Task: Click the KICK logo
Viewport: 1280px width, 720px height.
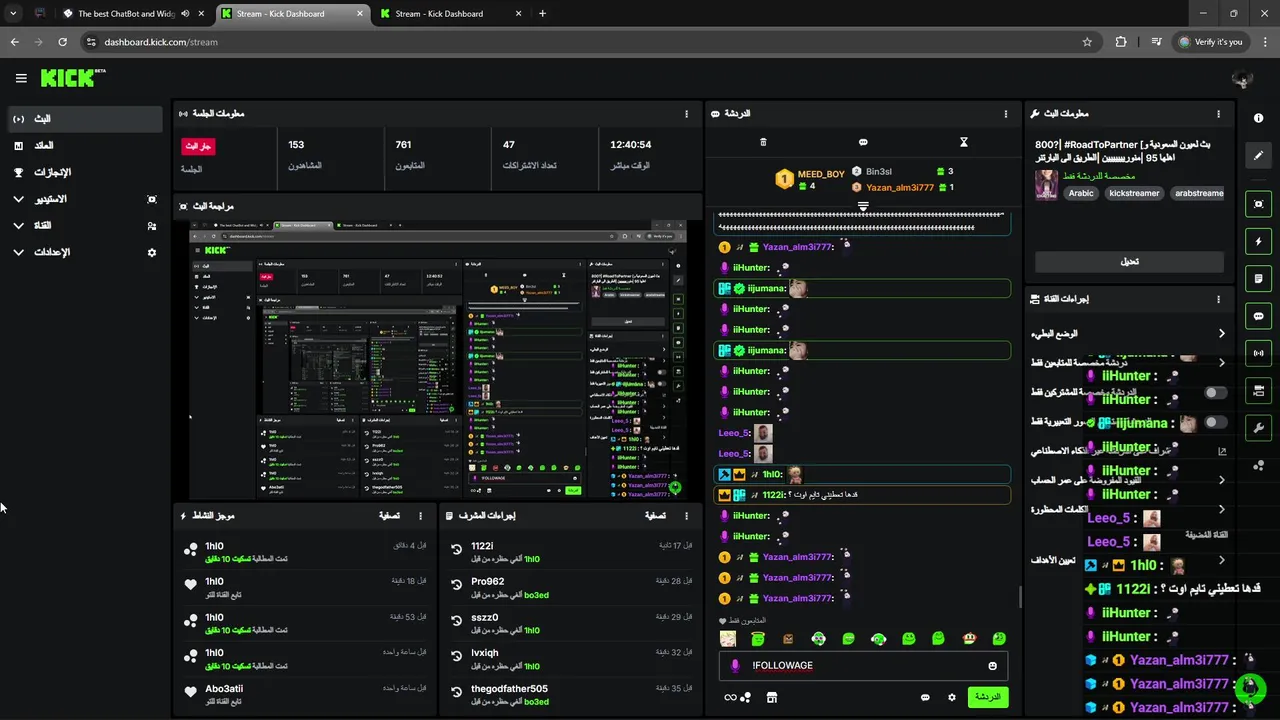Action: click(x=72, y=78)
